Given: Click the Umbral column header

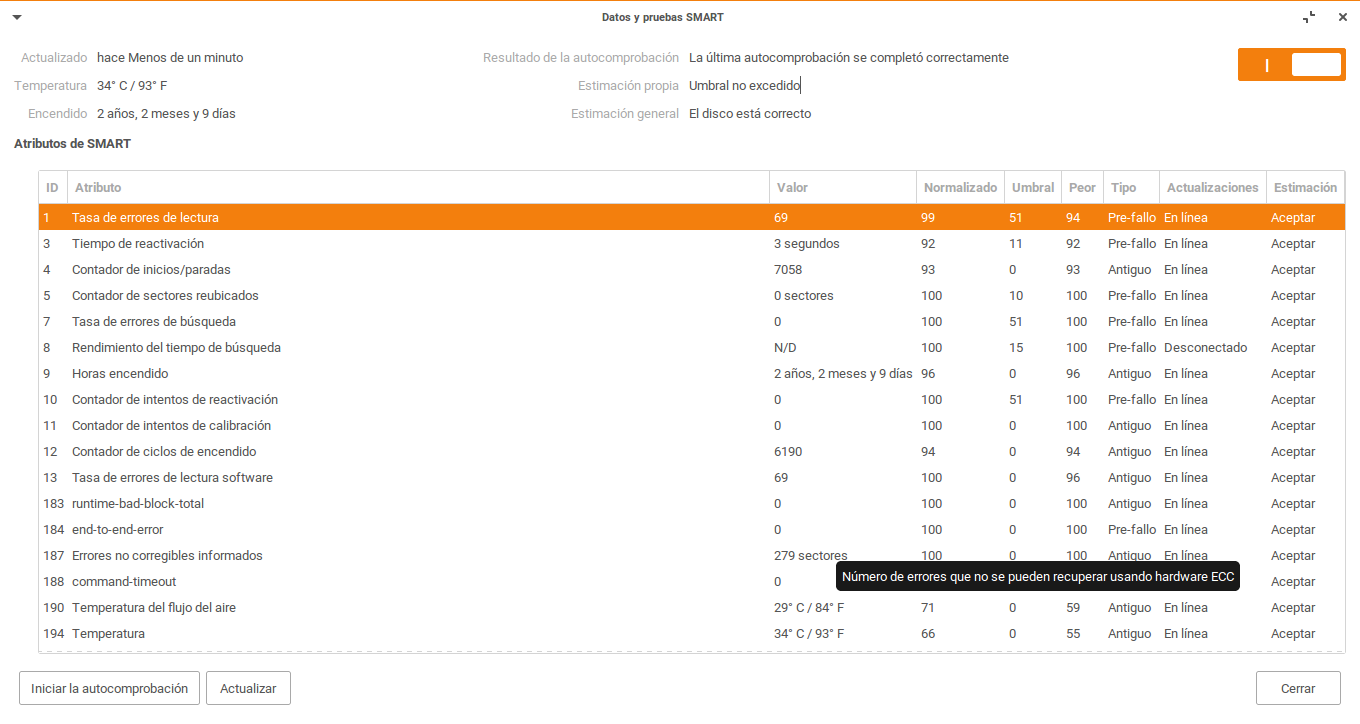Looking at the screenshot, I should (x=1032, y=188).
